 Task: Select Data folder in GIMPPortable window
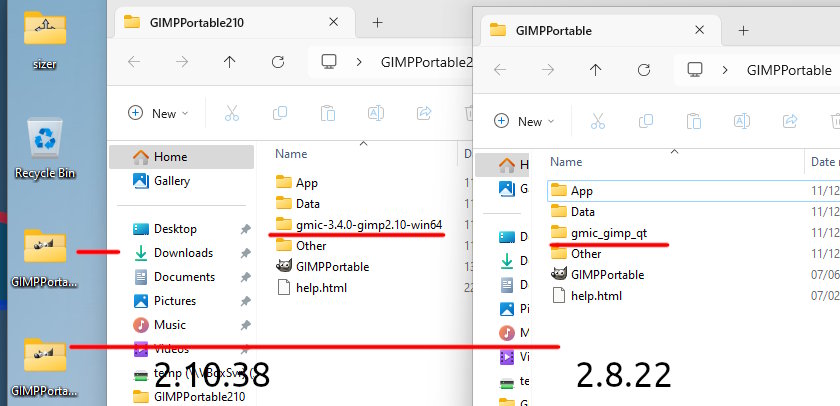click(x=573, y=212)
